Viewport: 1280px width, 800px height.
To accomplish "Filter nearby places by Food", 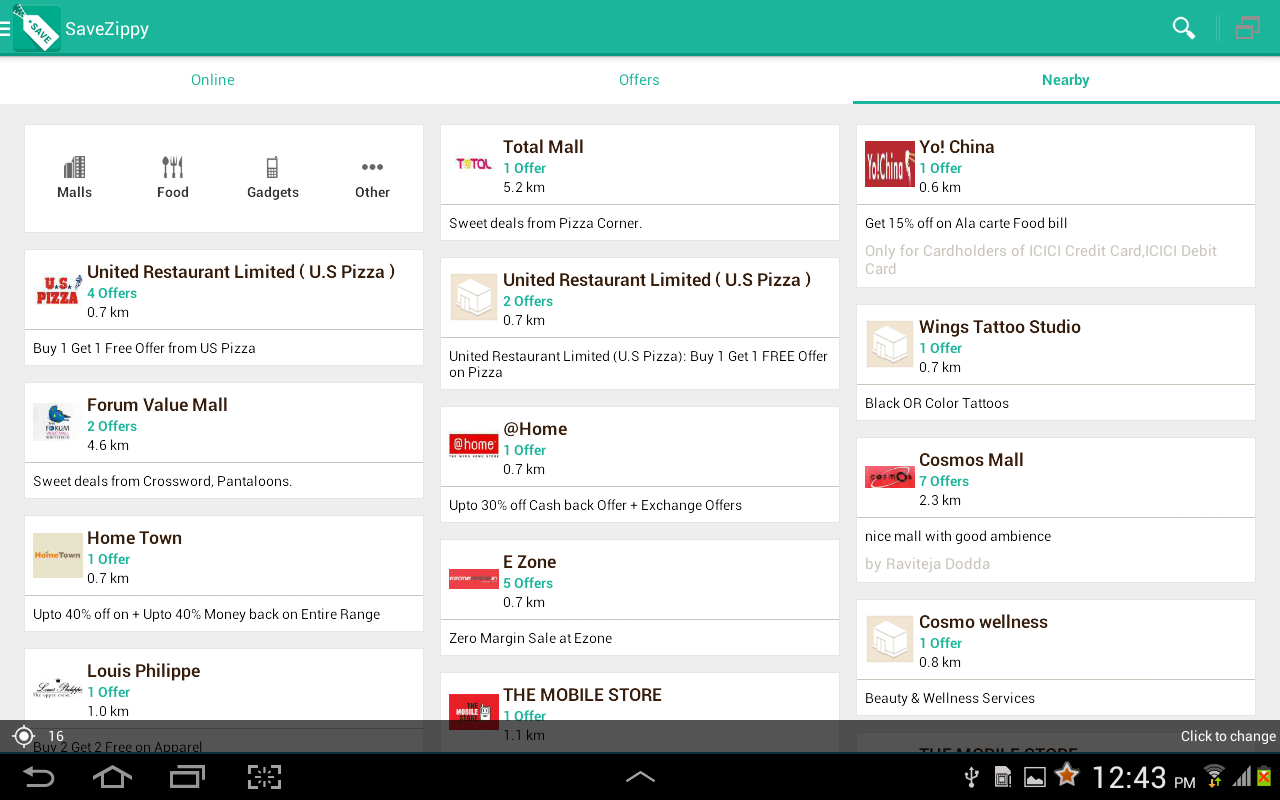I will (x=173, y=178).
